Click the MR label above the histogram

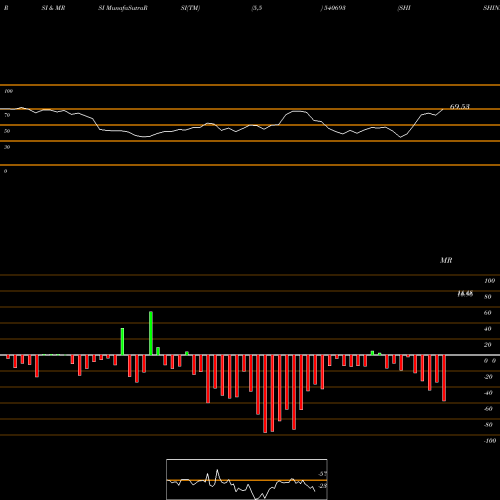[x=446, y=260]
